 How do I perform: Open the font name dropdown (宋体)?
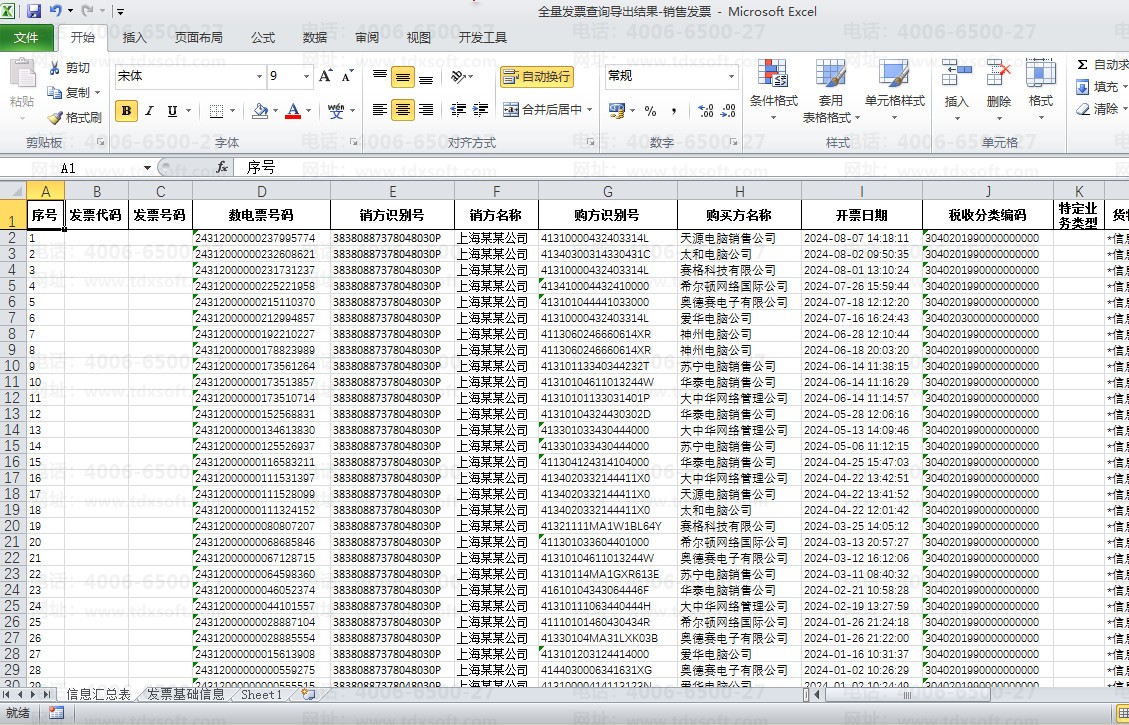259,76
